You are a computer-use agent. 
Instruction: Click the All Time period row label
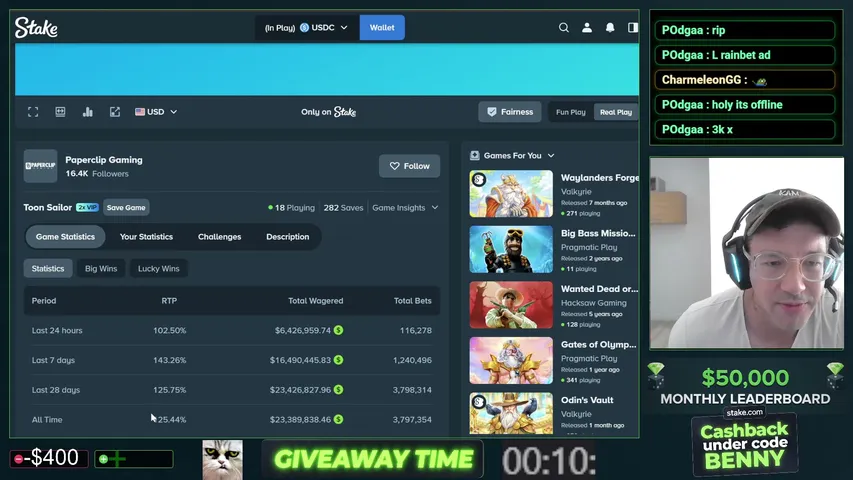pyautogui.click(x=47, y=420)
